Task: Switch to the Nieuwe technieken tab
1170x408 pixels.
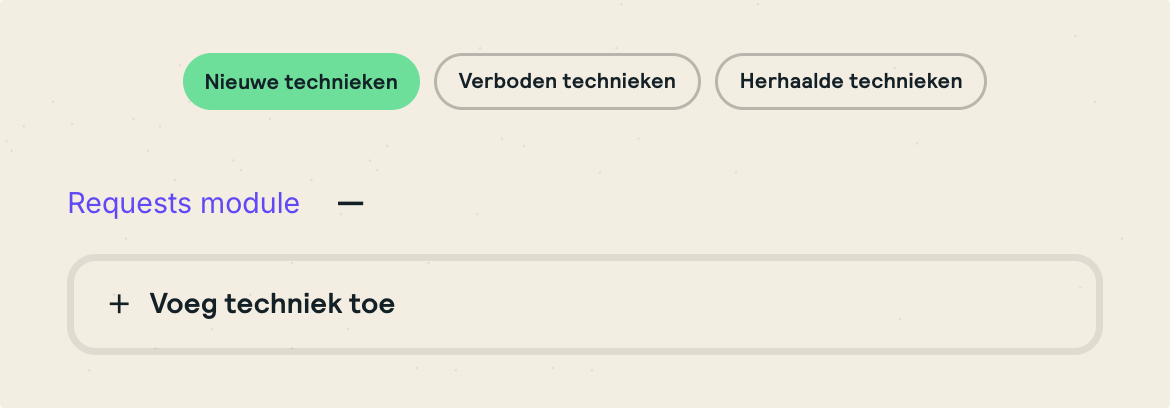Action: tap(301, 81)
